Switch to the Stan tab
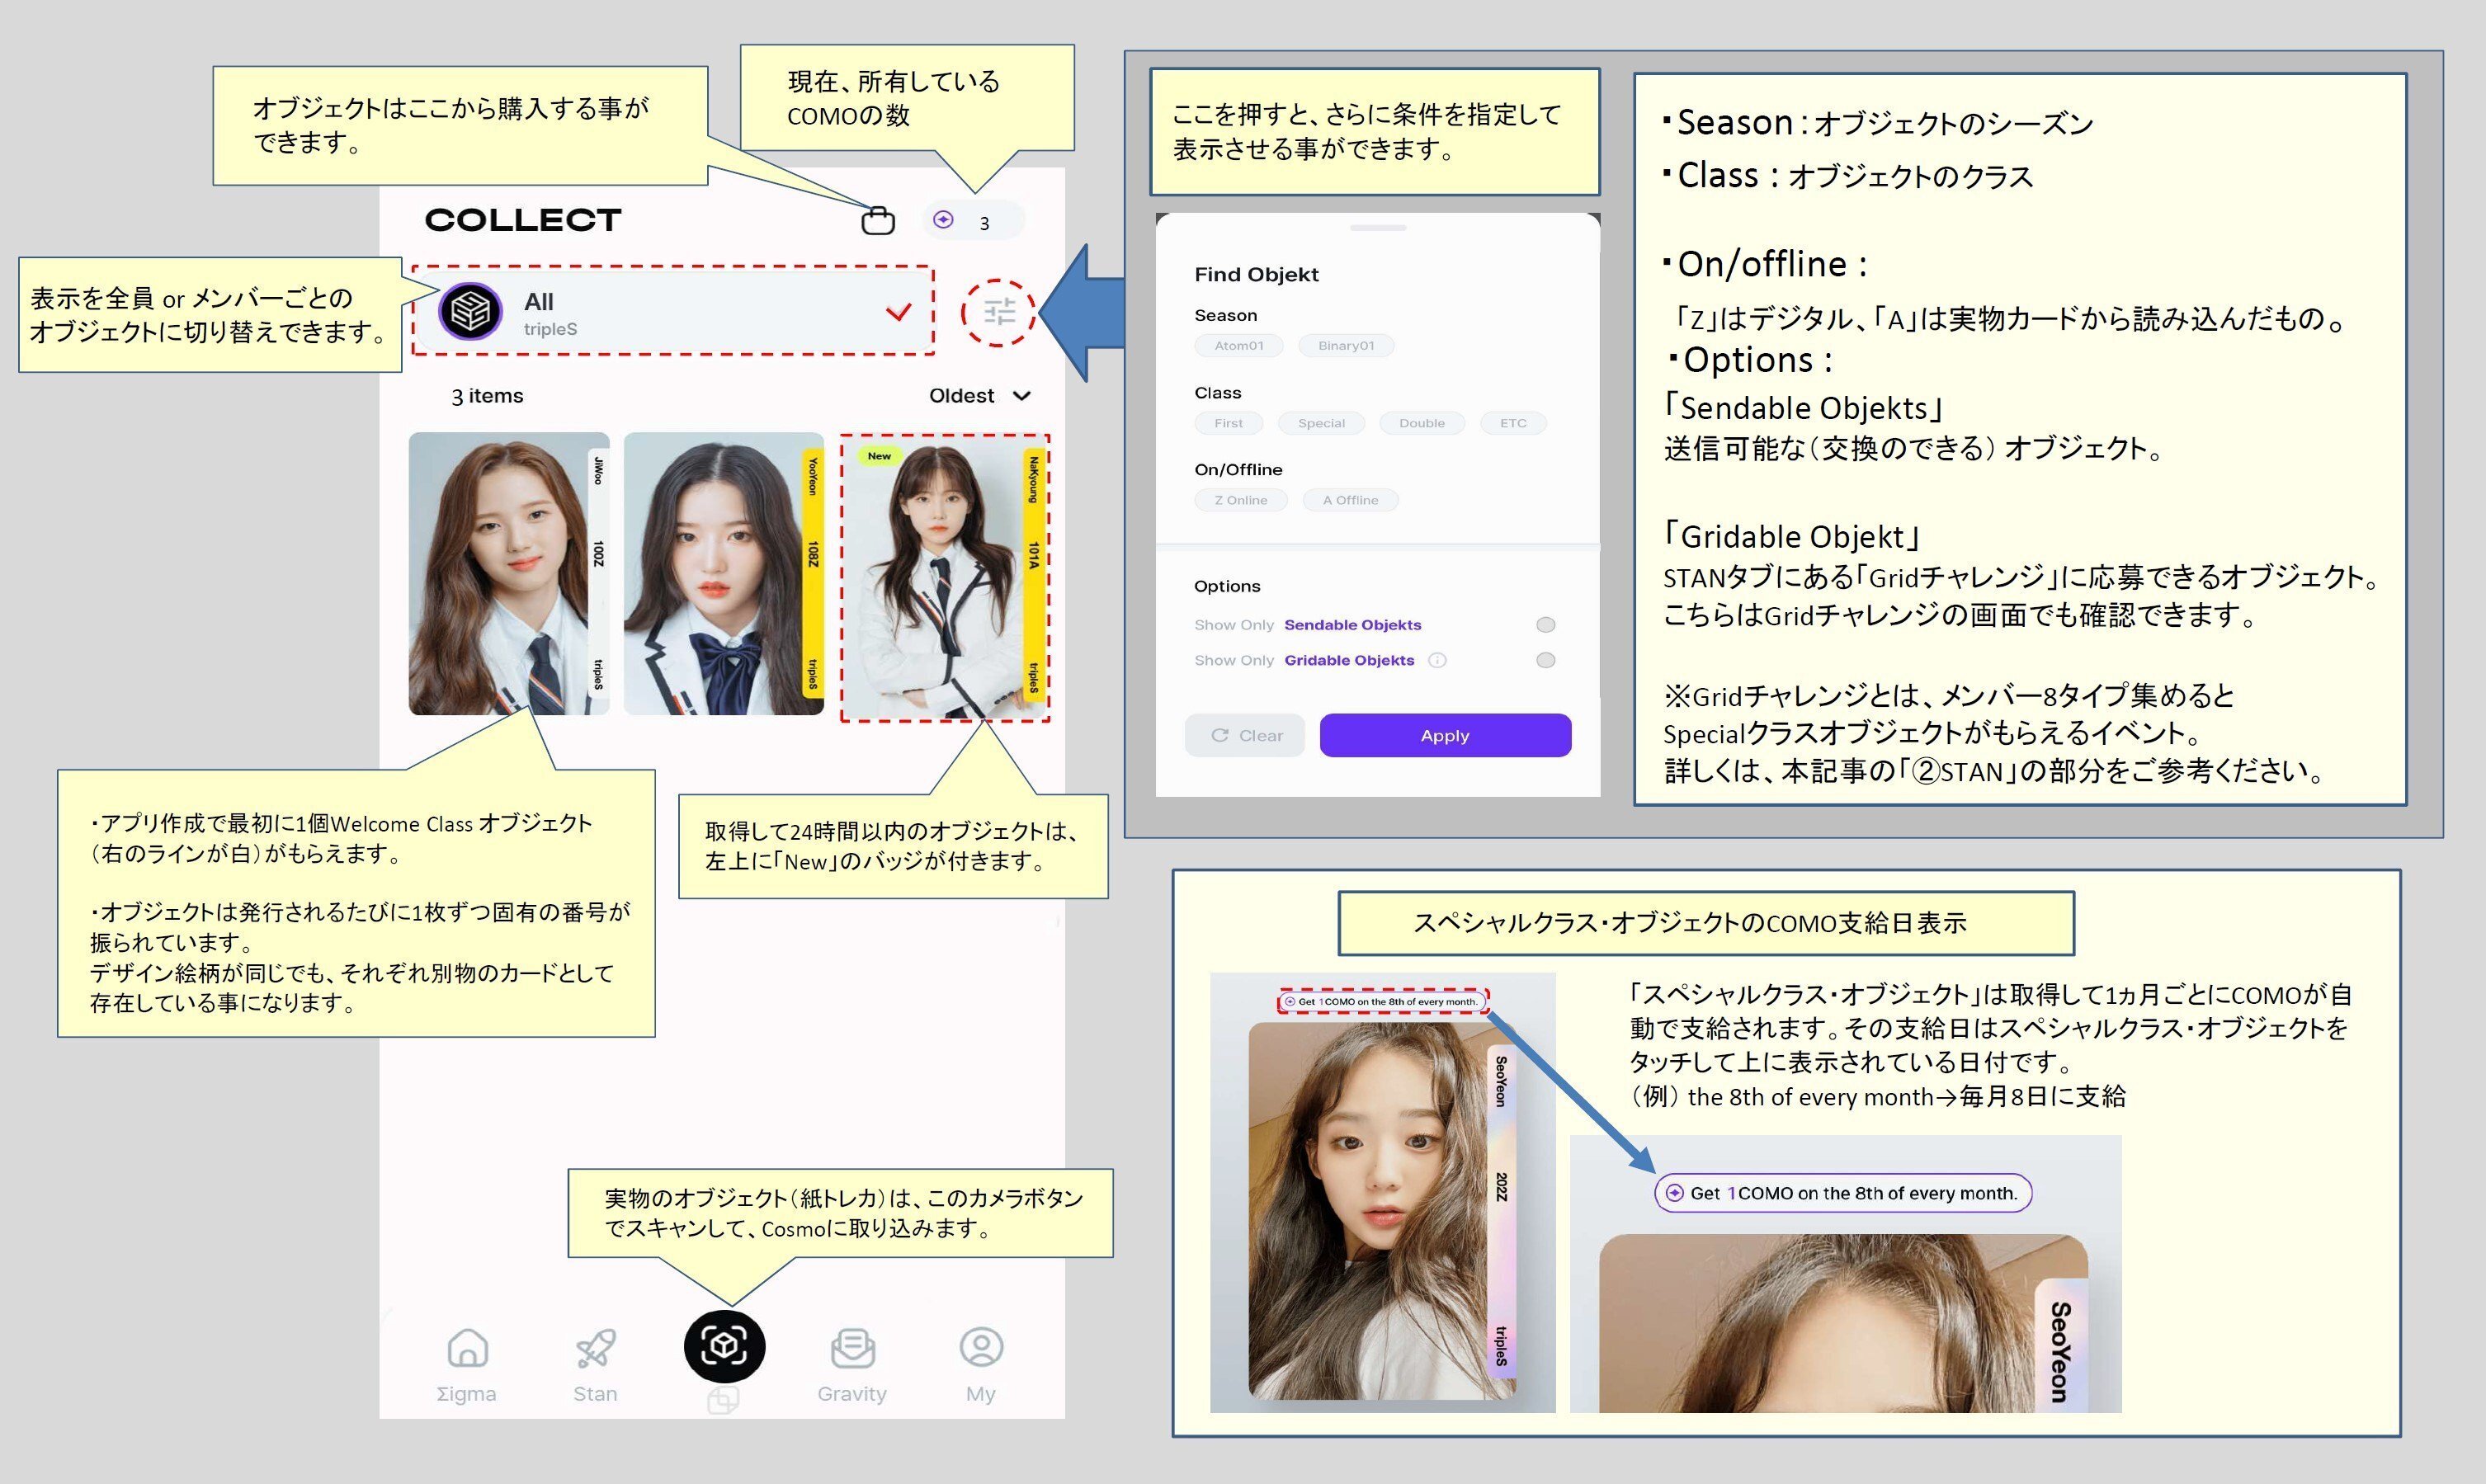Screen dimensions: 2486x1484 pos(596,1366)
